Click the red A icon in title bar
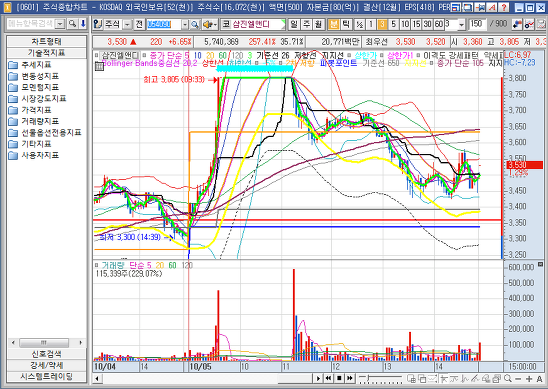This screenshot has width=548, height=389. tap(492, 7)
